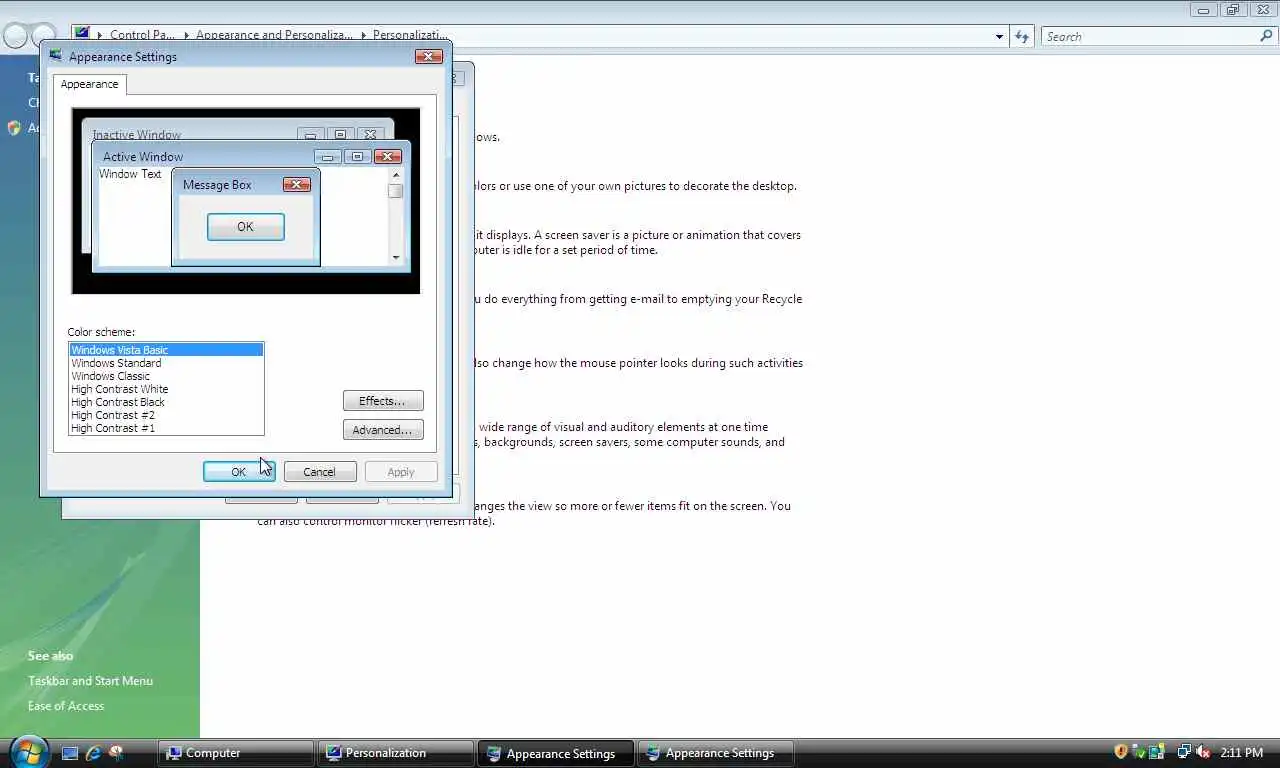Click the refresh button beside address bar
Image resolution: width=1280 pixels, height=768 pixels.
(1022, 36)
